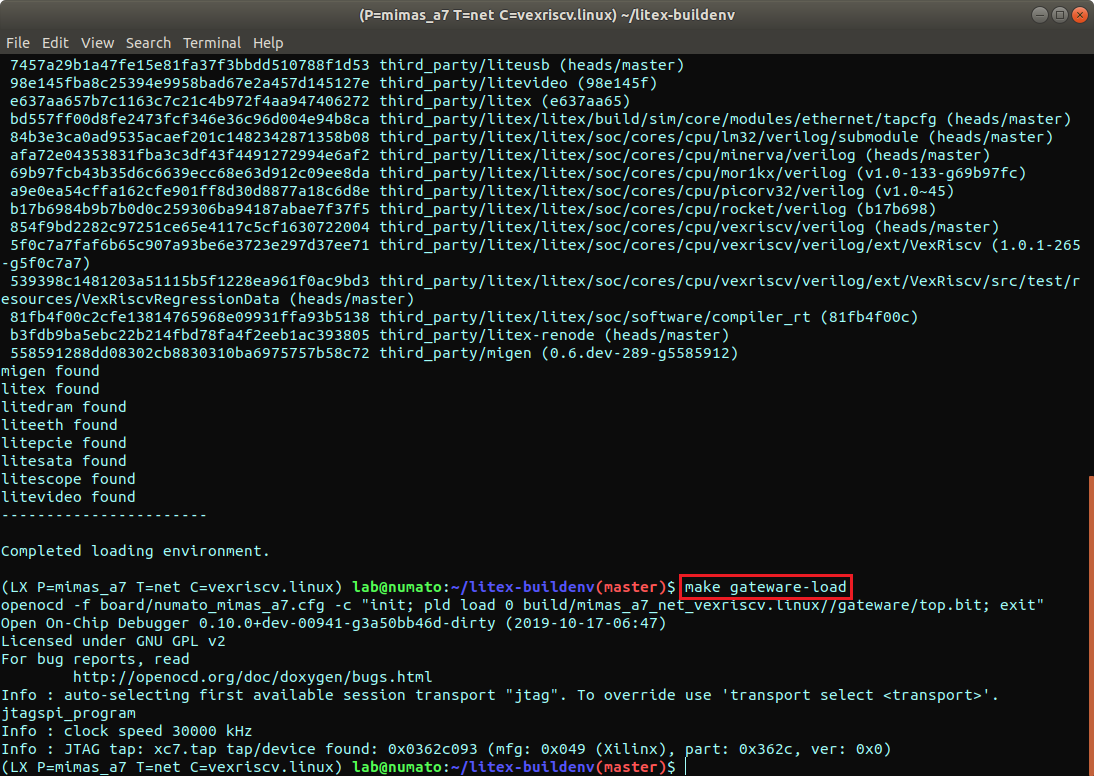Open the Edit menu
Viewport: 1094px width, 776px height.
55,43
